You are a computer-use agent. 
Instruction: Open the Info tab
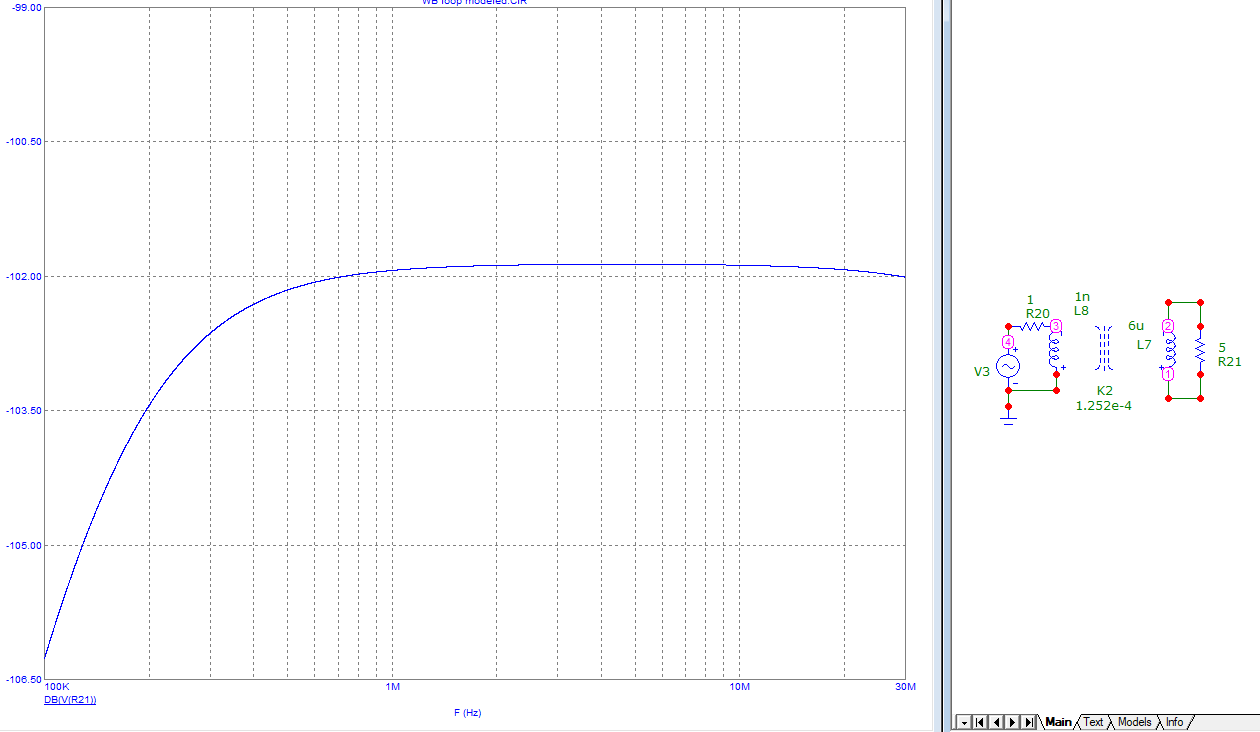(1174, 722)
